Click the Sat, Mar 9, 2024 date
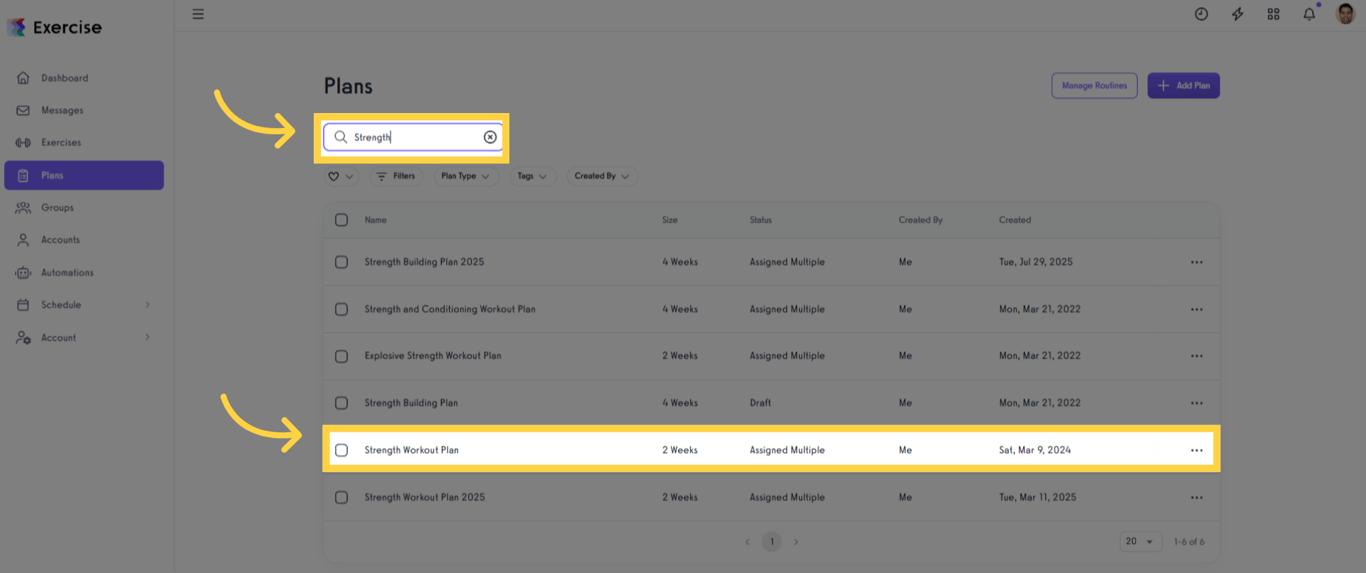Image resolution: width=1366 pixels, height=573 pixels. [x=1035, y=450]
